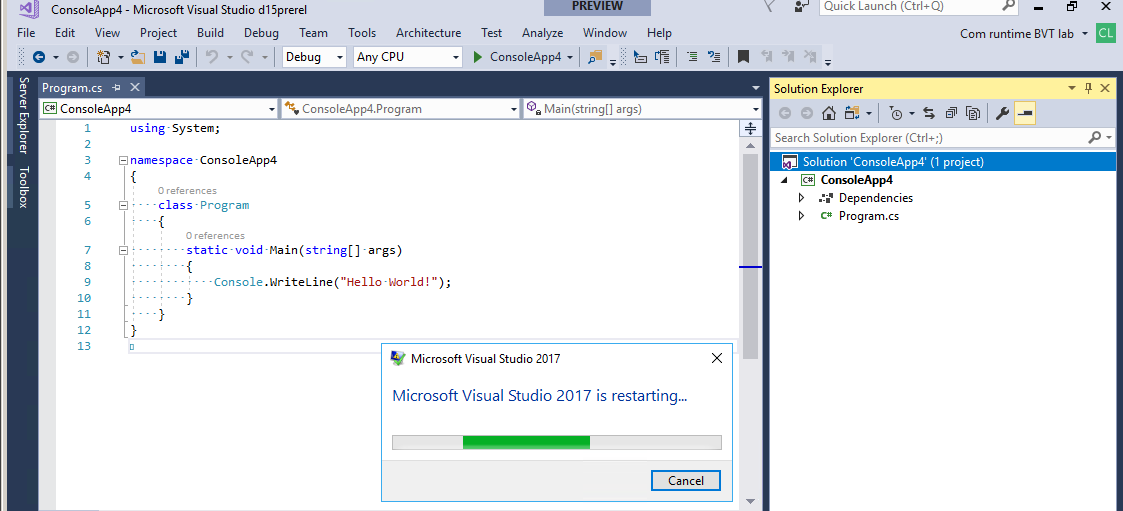Image resolution: width=1123 pixels, height=511 pixels.
Task: Click the Quick Launch search magnifier icon
Action: [x=1008, y=6]
